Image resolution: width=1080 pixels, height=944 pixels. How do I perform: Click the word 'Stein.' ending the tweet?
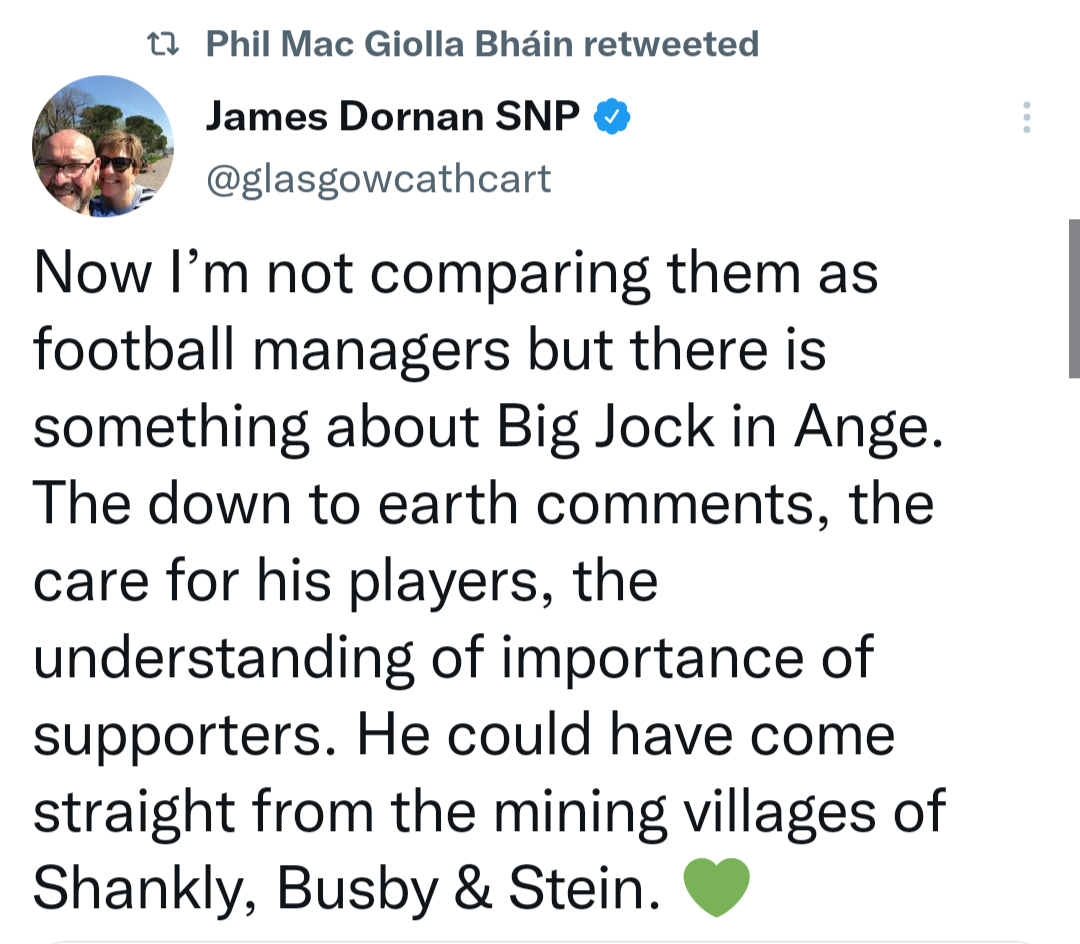click(585, 888)
